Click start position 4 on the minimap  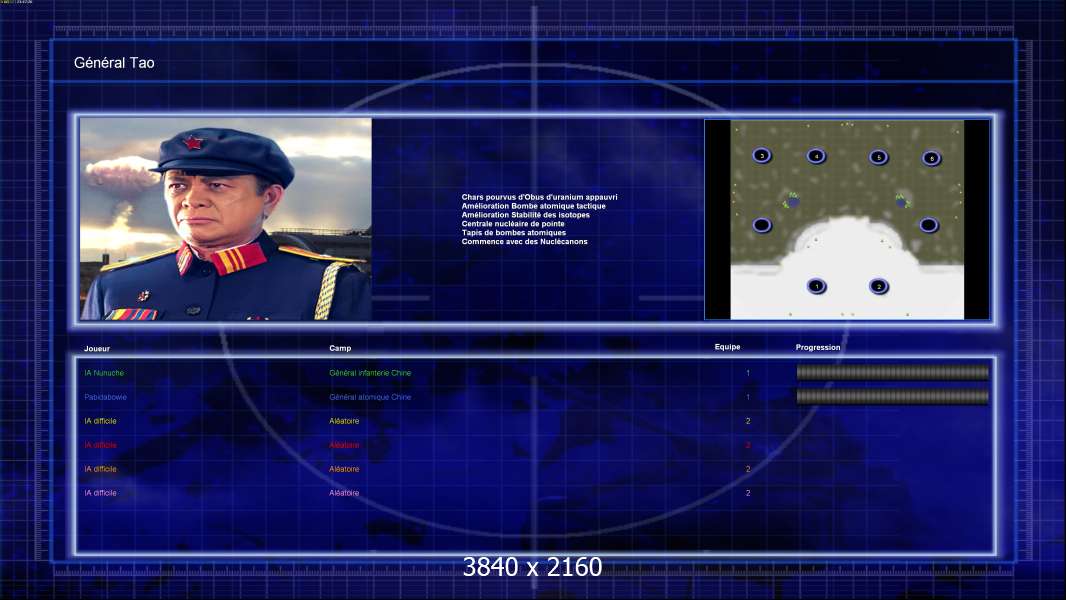click(x=816, y=156)
